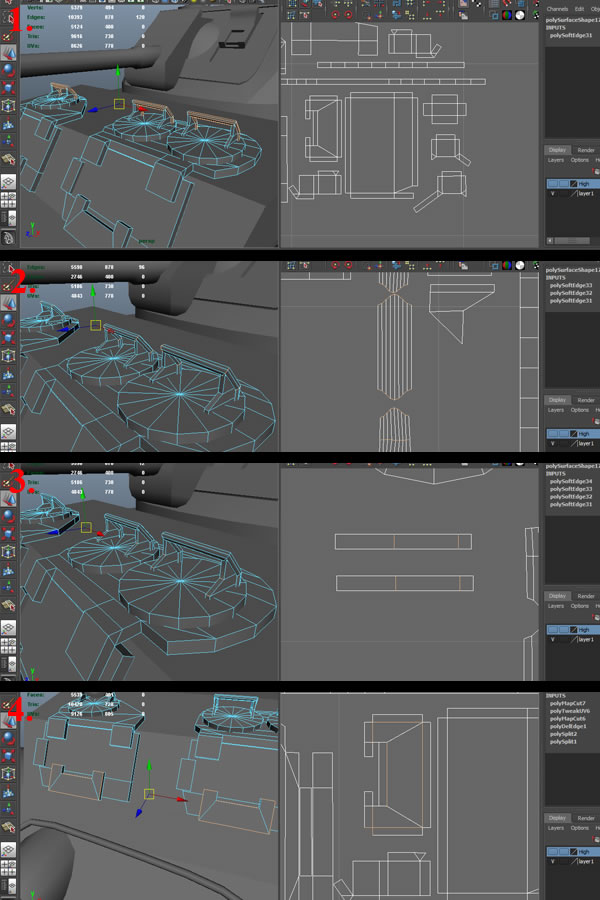Toggle High layer display-type box in first screenshot
The image size is (600, 900).
(x=563, y=184)
